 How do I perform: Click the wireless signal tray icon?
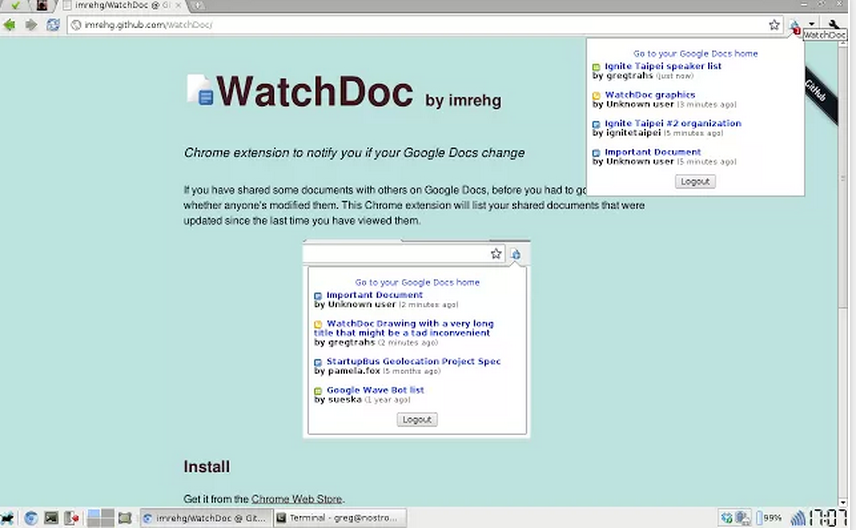pyautogui.click(x=798, y=518)
